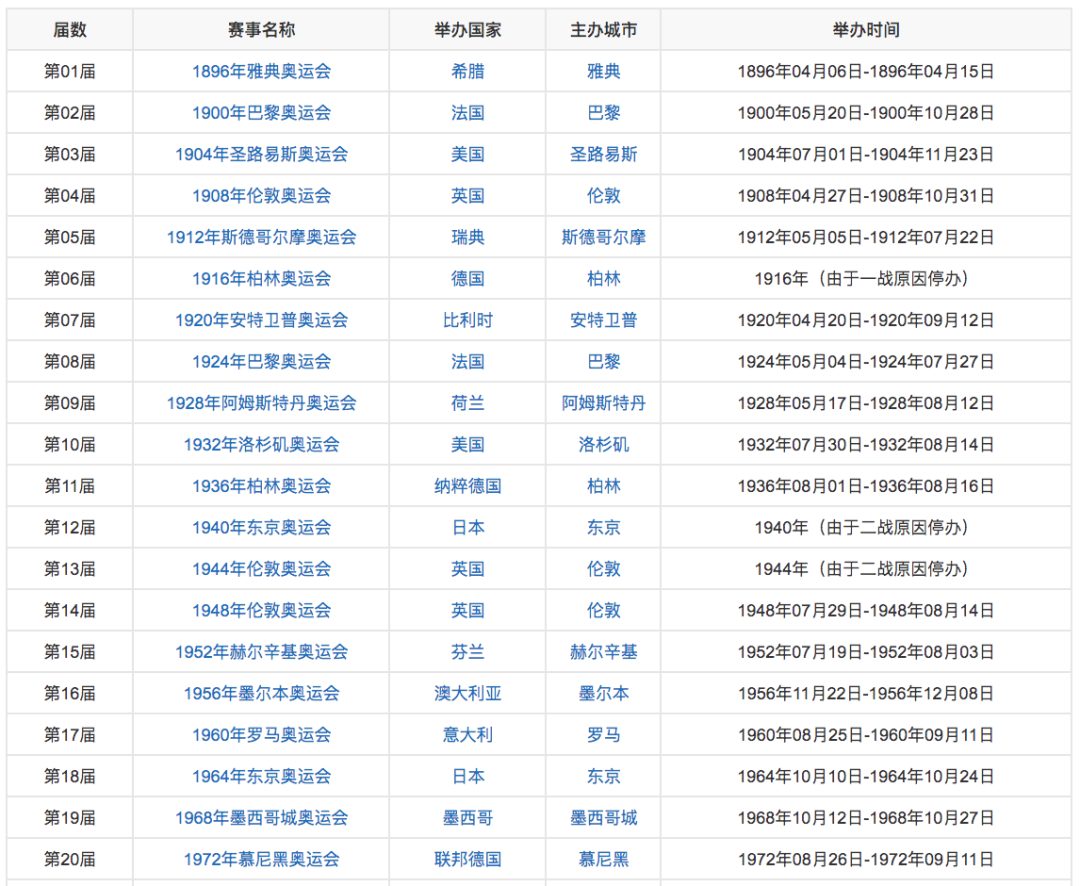Open the 1964年东京奥运会 link

[261, 776]
